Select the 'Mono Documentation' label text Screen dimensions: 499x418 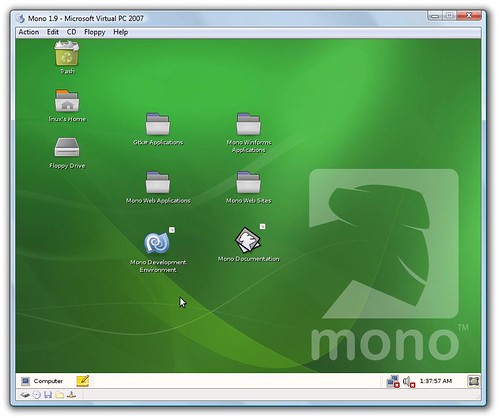248,259
